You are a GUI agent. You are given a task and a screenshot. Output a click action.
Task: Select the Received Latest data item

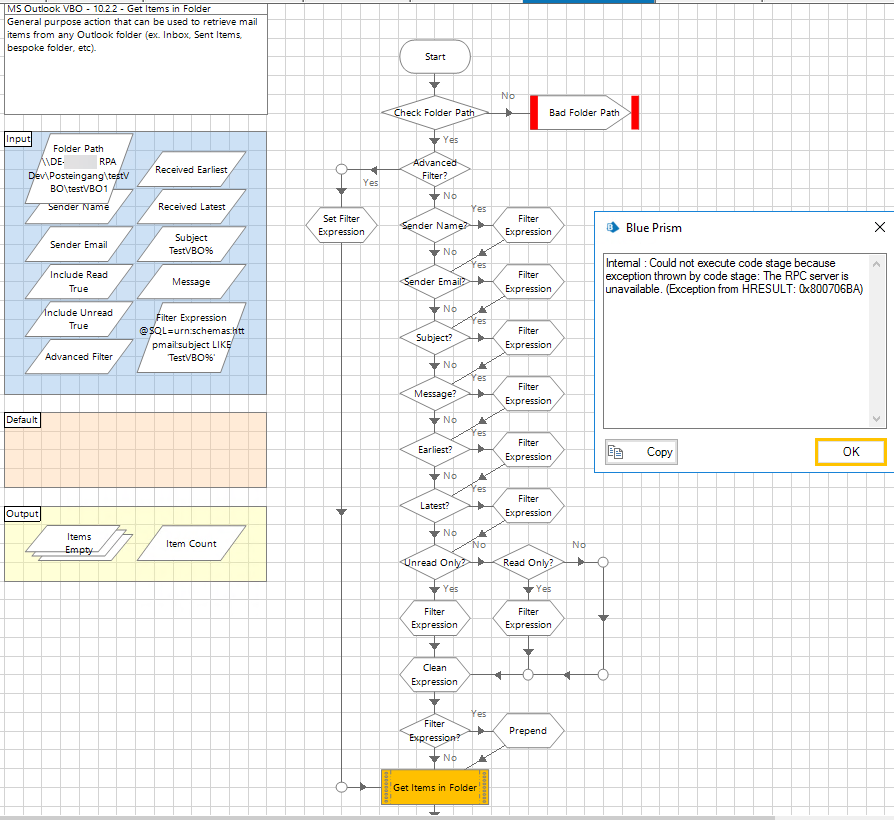tap(192, 206)
